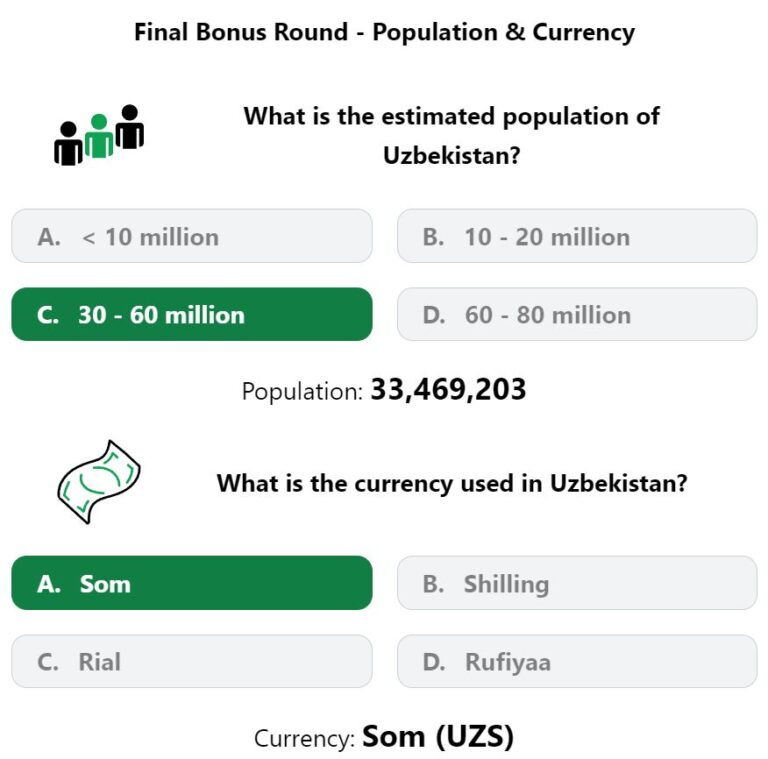Viewport: 768px width, 759px height.
Task: Click the Currency label before Som (UZS)
Action: click(304, 738)
